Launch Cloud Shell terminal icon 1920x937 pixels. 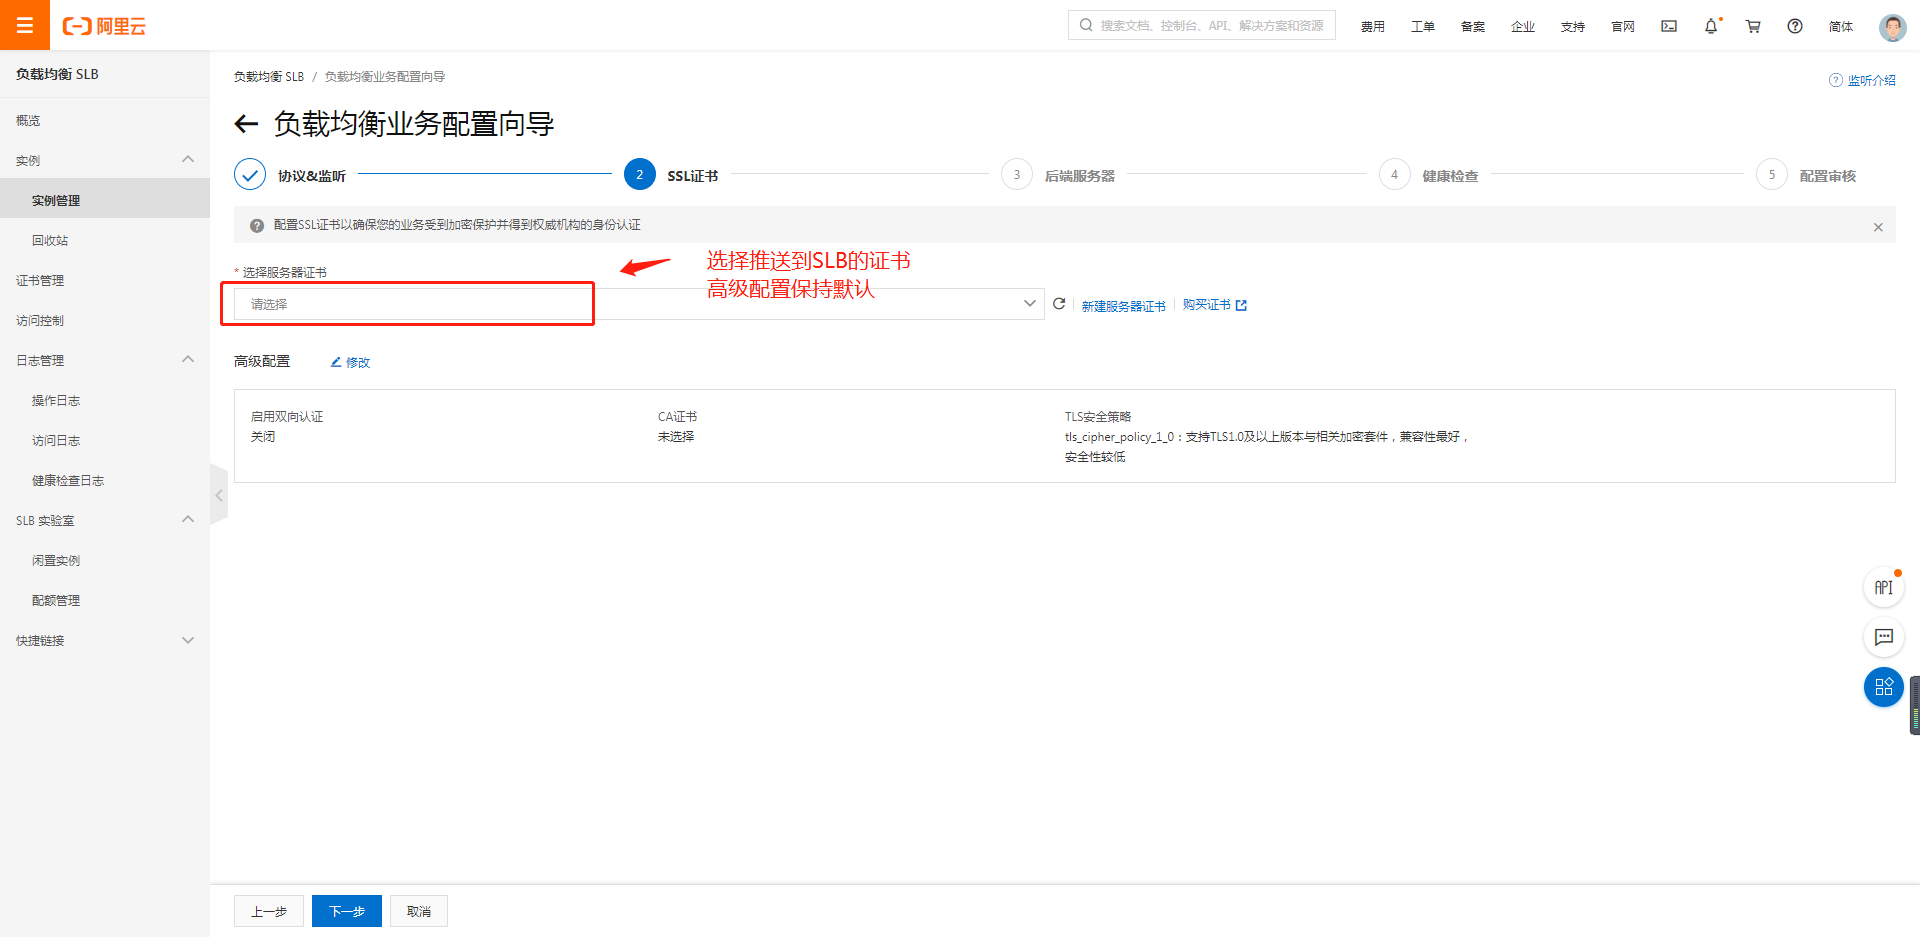(x=1669, y=27)
